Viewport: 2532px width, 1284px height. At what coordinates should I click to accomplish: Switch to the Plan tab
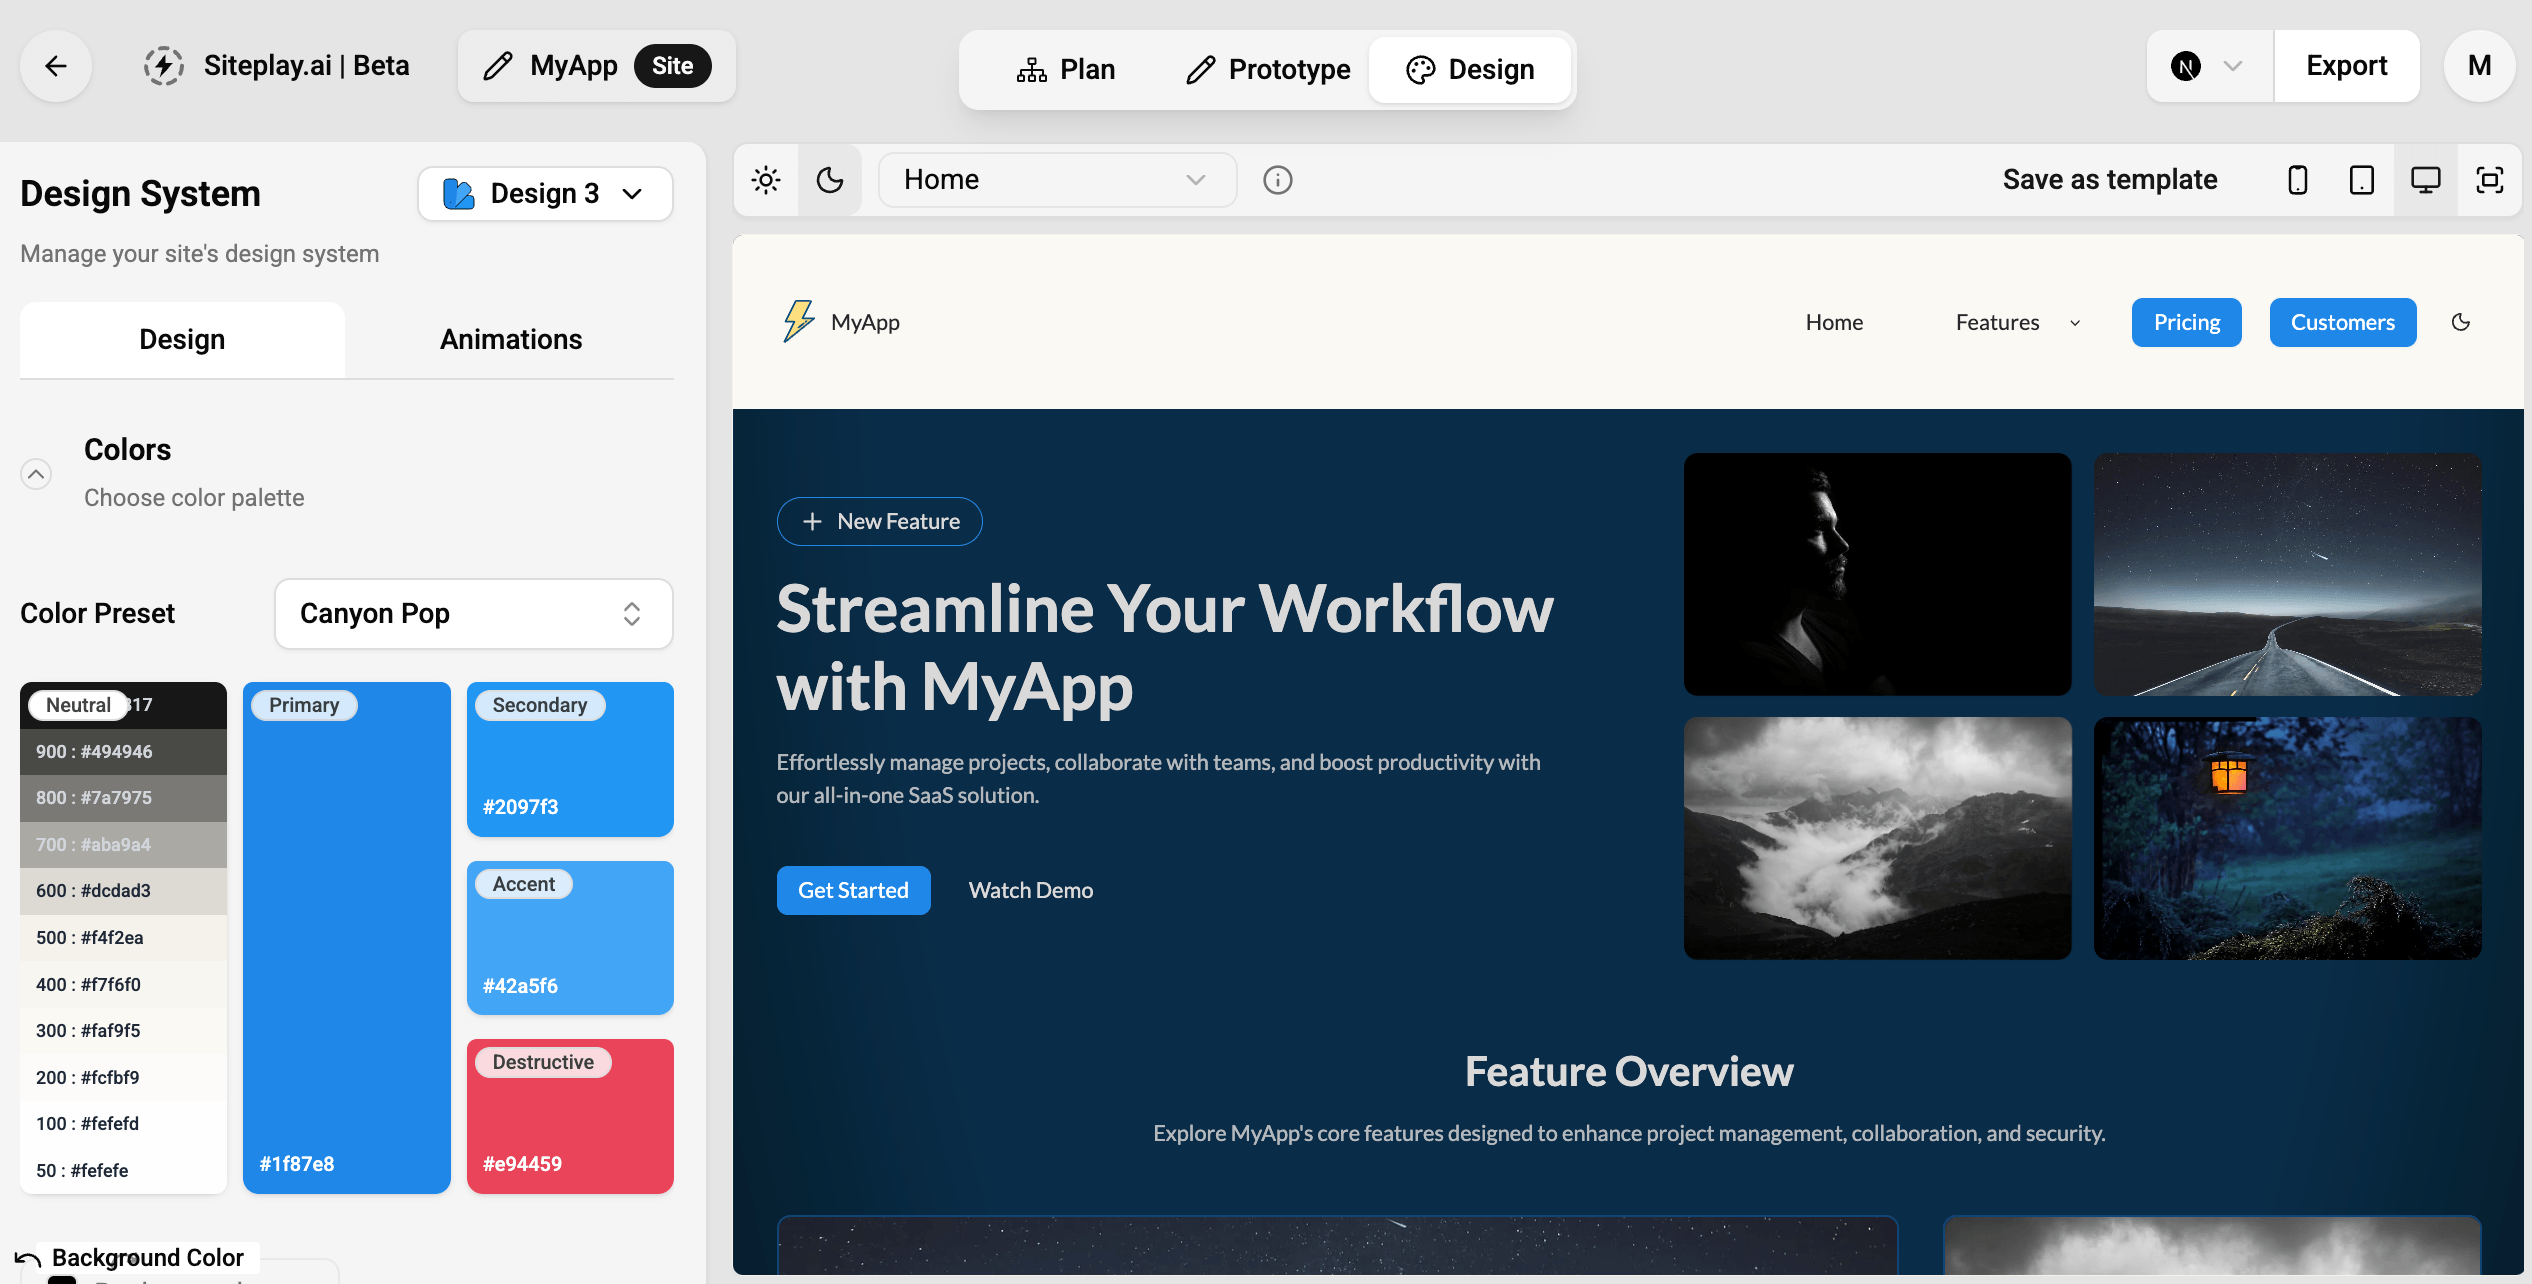(x=1065, y=70)
